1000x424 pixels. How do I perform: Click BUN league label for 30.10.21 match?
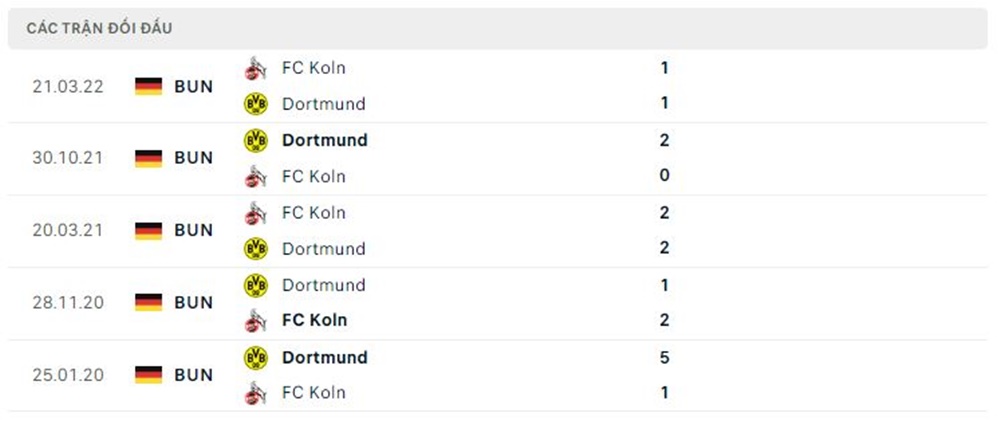pyautogui.click(x=193, y=158)
